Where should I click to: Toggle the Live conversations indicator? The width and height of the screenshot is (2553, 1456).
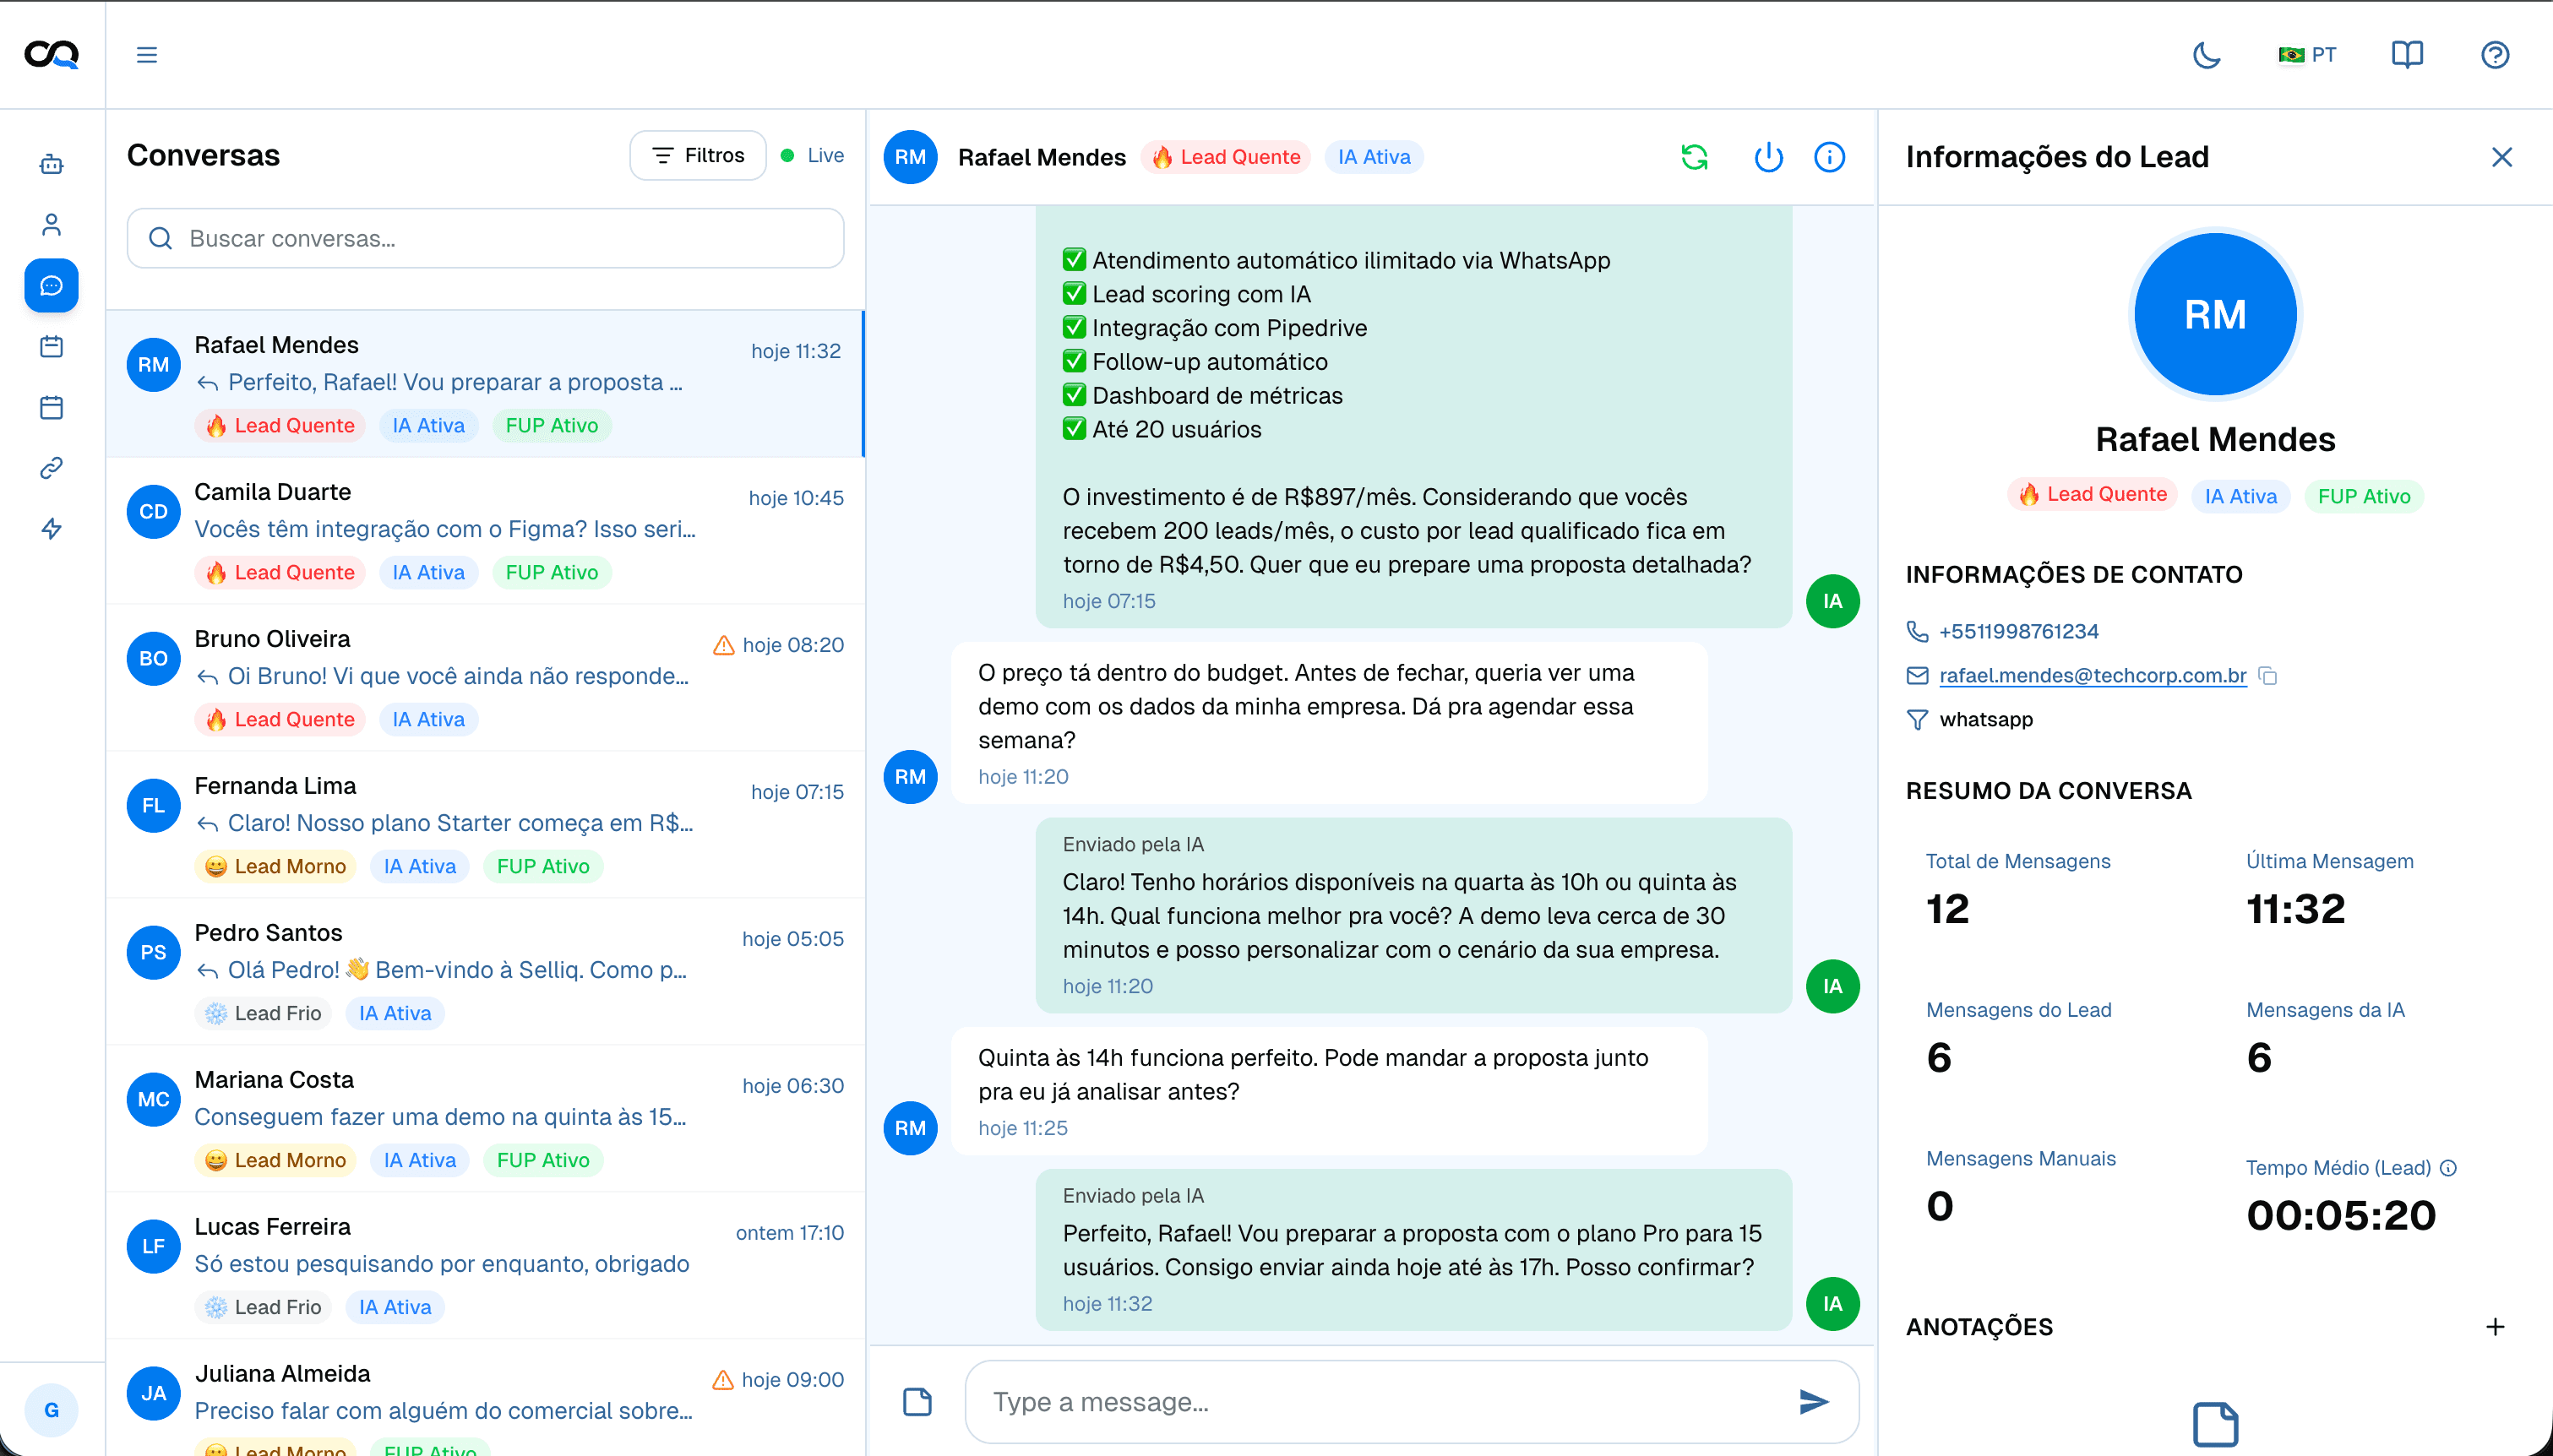812,155
